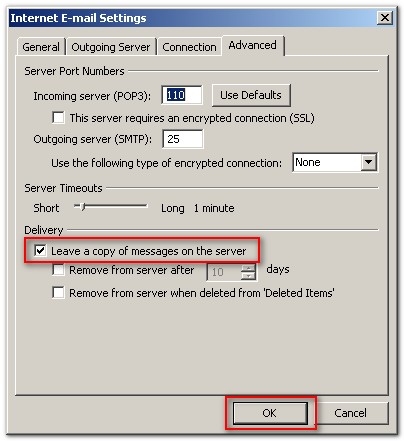Image resolution: width=404 pixels, height=441 pixels.
Task: Select the Connection tab
Action: click(x=189, y=47)
